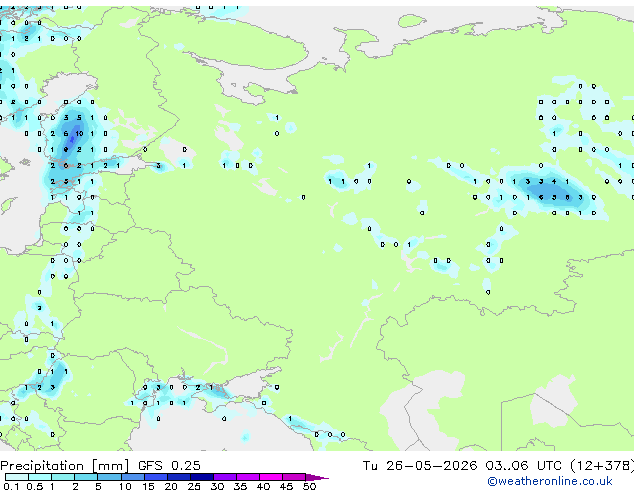Select the 0.5–1 mm legend swatch

click(40, 477)
